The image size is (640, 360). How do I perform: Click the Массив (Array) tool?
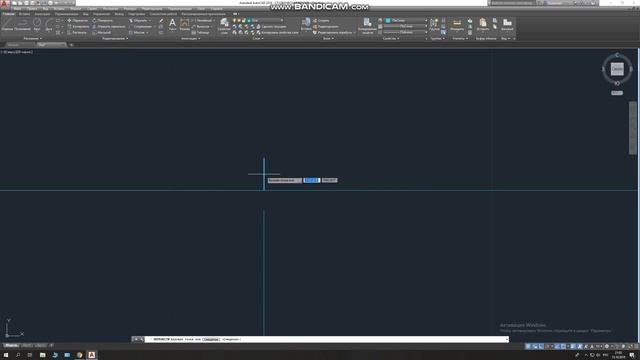[137, 33]
